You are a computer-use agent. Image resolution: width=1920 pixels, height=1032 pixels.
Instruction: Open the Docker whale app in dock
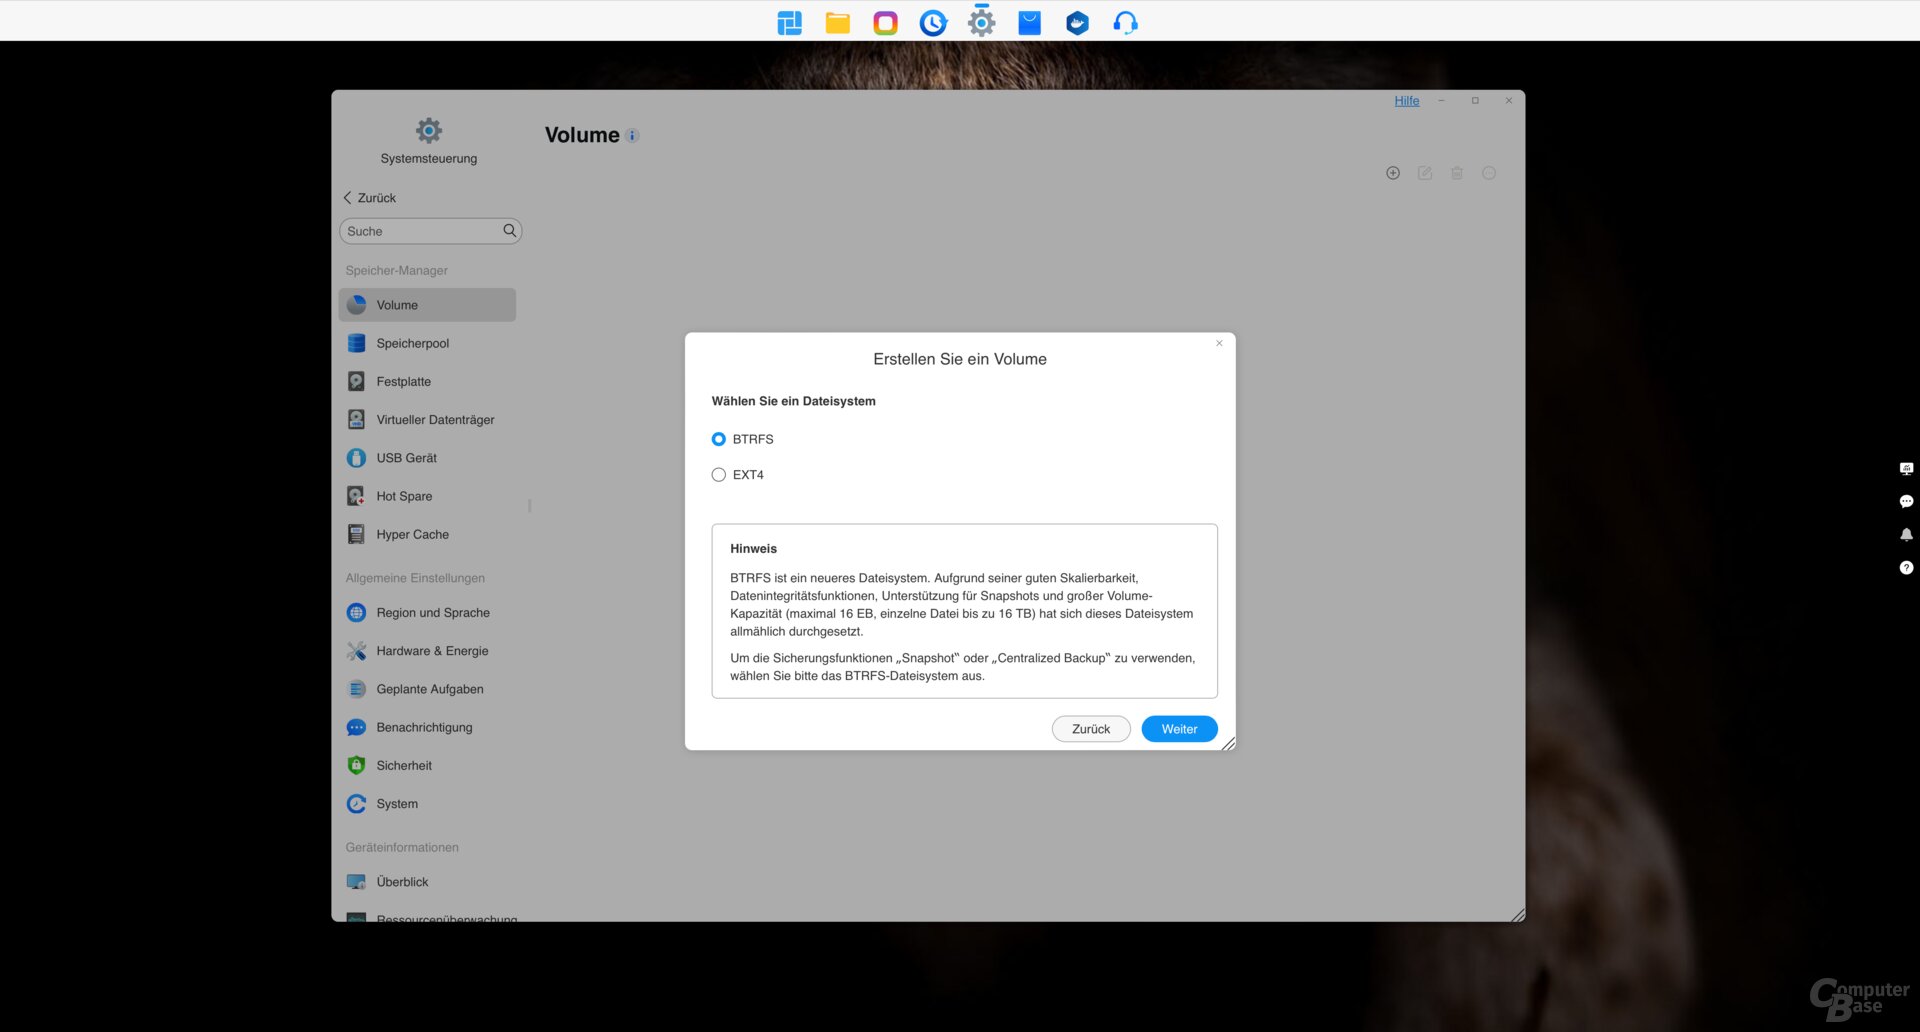coord(1077,23)
